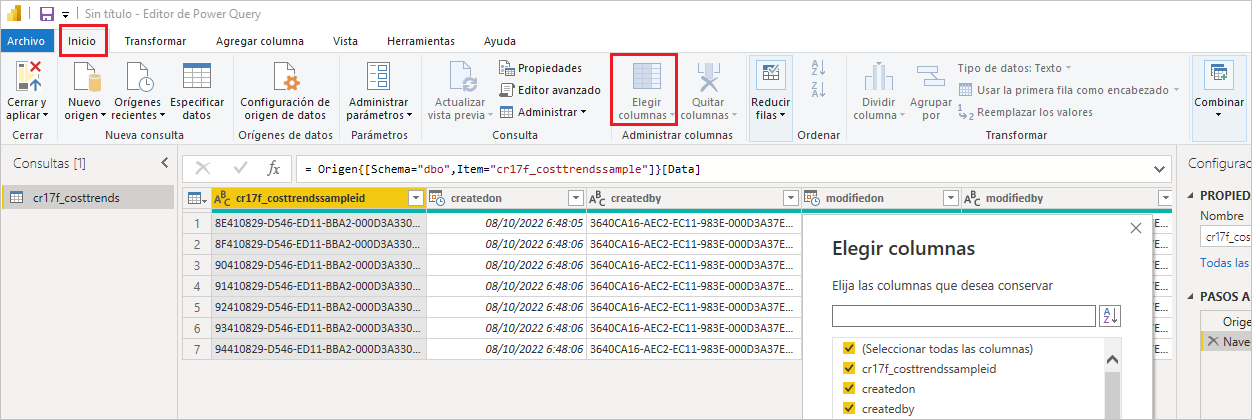The height and width of the screenshot is (420, 1252).
Task: Open filter dropdown for modifiedon column
Action: click(x=951, y=198)
